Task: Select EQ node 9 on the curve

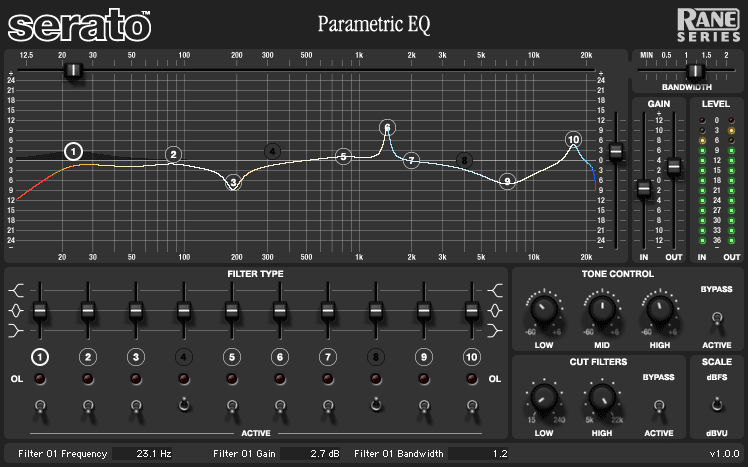Action: tap(508, 181)
